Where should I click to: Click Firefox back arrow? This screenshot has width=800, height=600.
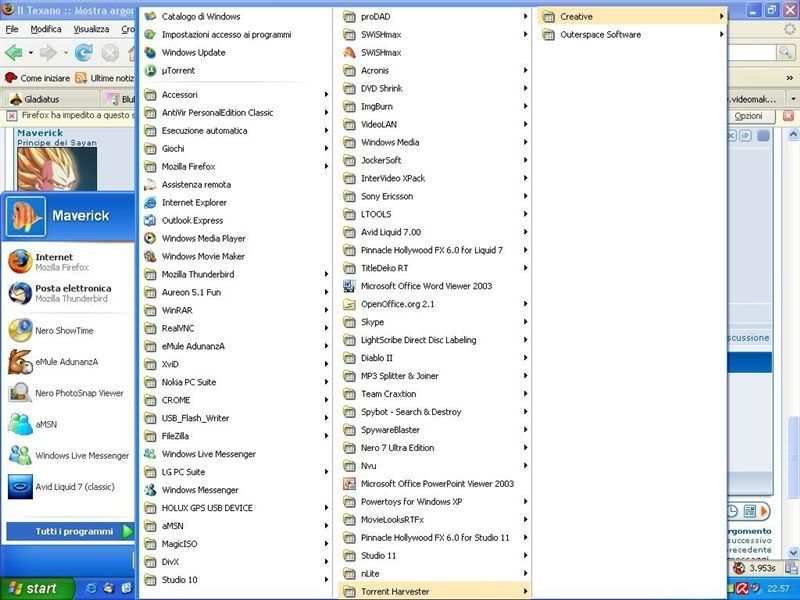tap(14, 52)
